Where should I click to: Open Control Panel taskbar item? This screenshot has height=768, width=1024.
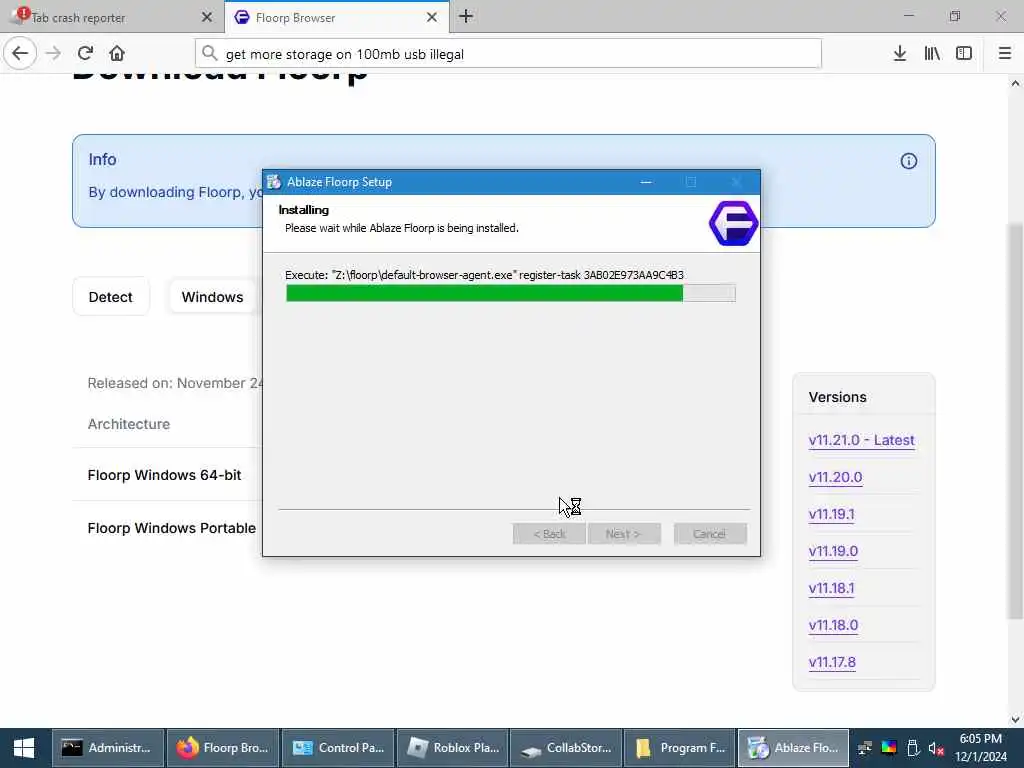(x=338, y=748)
